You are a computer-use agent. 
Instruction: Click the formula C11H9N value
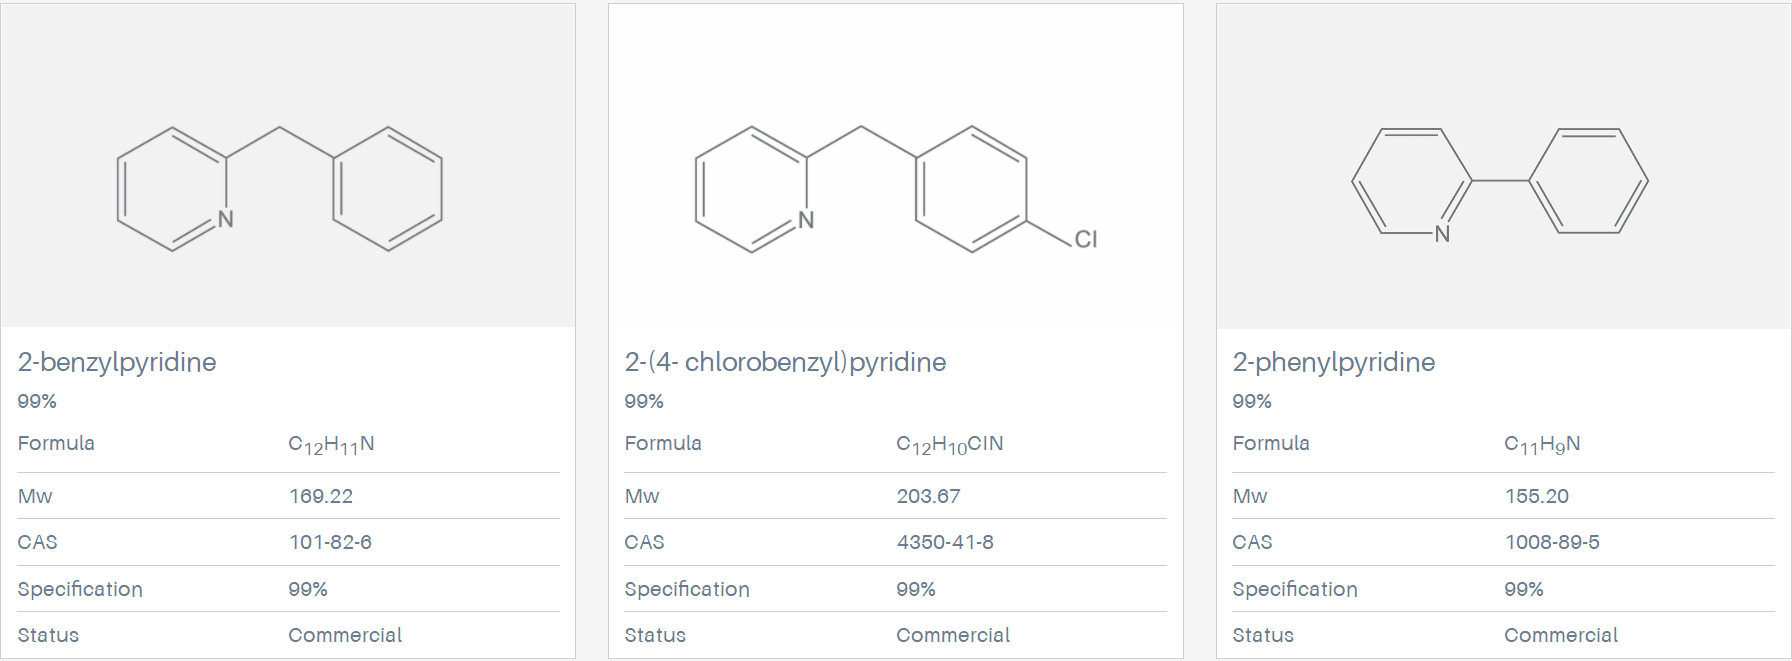tap(1542, 445)
